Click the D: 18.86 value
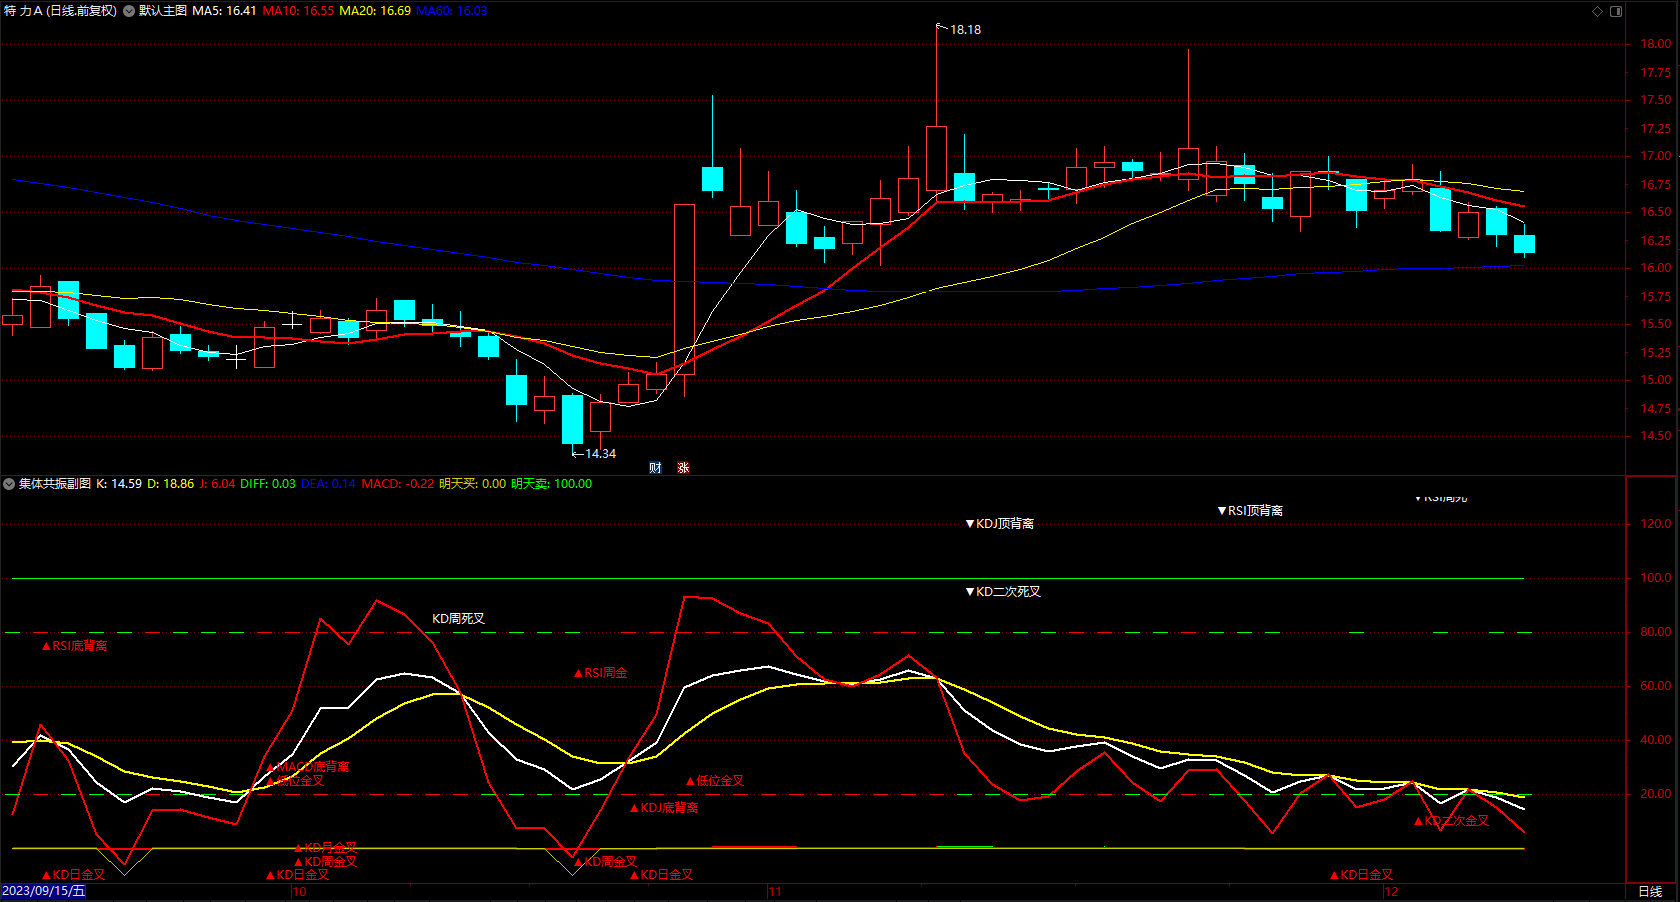 pos(171,484)
